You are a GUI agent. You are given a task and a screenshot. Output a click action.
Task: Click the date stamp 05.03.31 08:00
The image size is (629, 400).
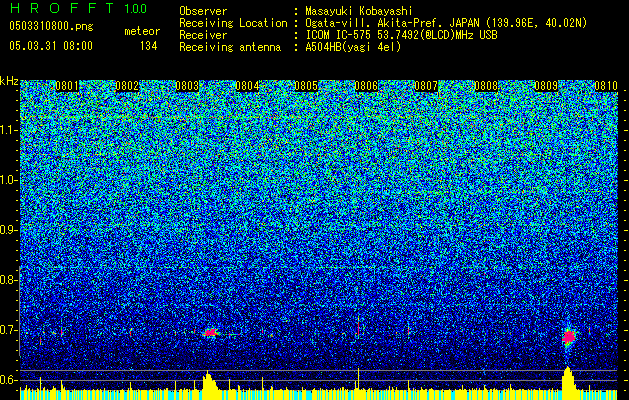(x=51, y=46)
